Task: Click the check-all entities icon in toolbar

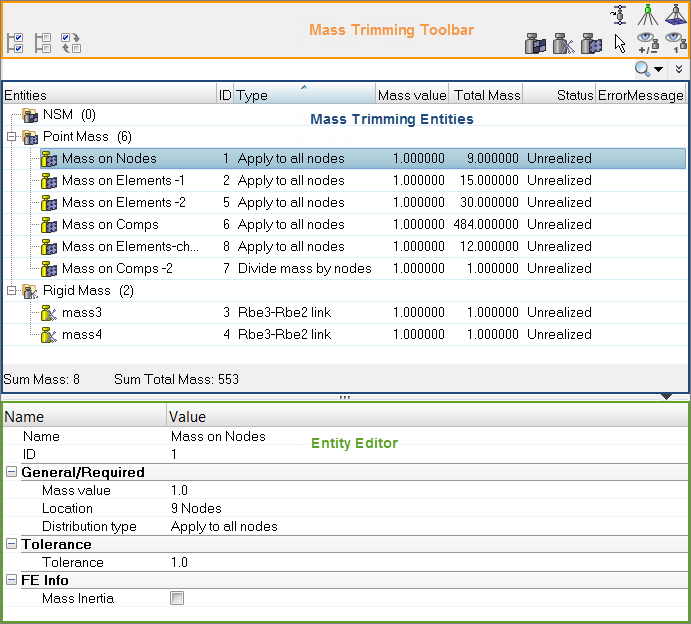Action: pos(15,43)
